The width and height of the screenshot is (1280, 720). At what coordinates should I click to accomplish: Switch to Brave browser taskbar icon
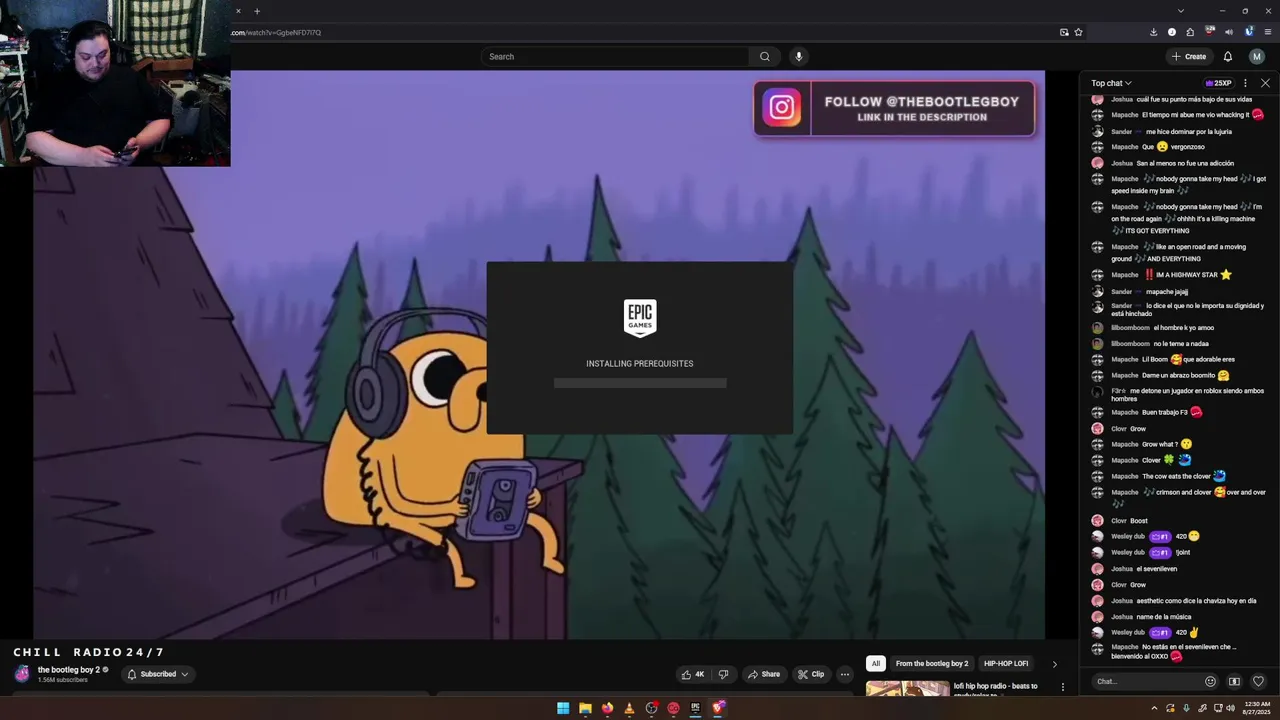(x=717, y=708)
